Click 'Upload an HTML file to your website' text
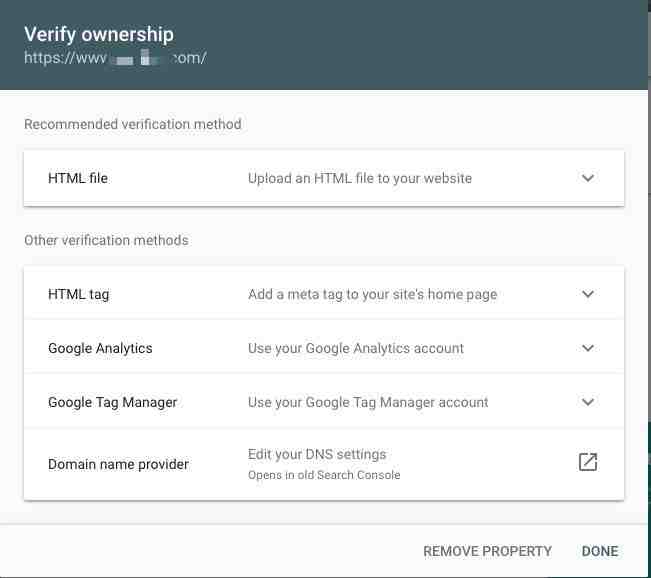Viewport: 651px width, 578px height. (360, 179)
